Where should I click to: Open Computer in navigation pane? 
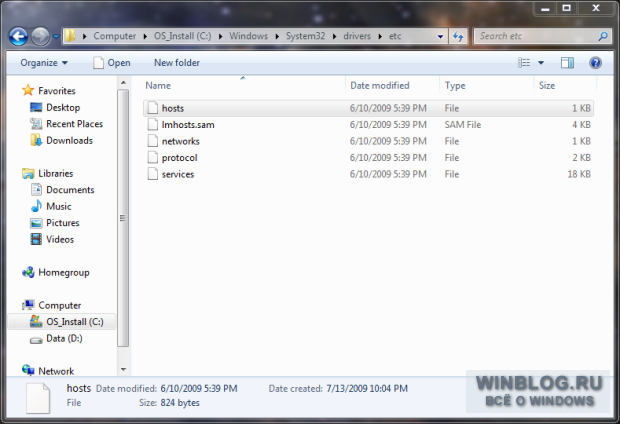52,305
